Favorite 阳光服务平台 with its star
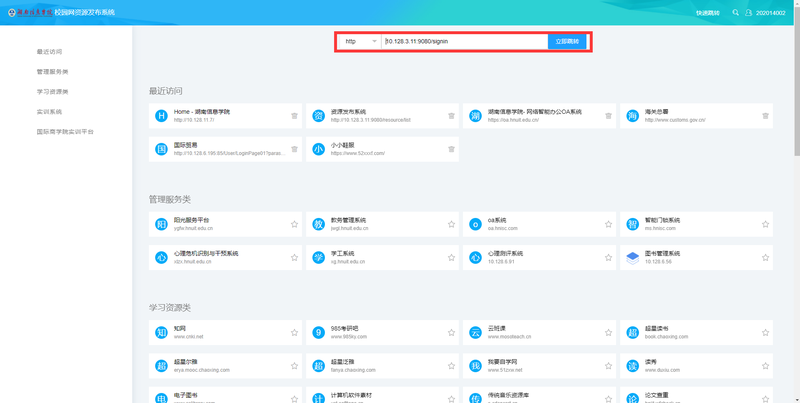 [x=294, y=224]
